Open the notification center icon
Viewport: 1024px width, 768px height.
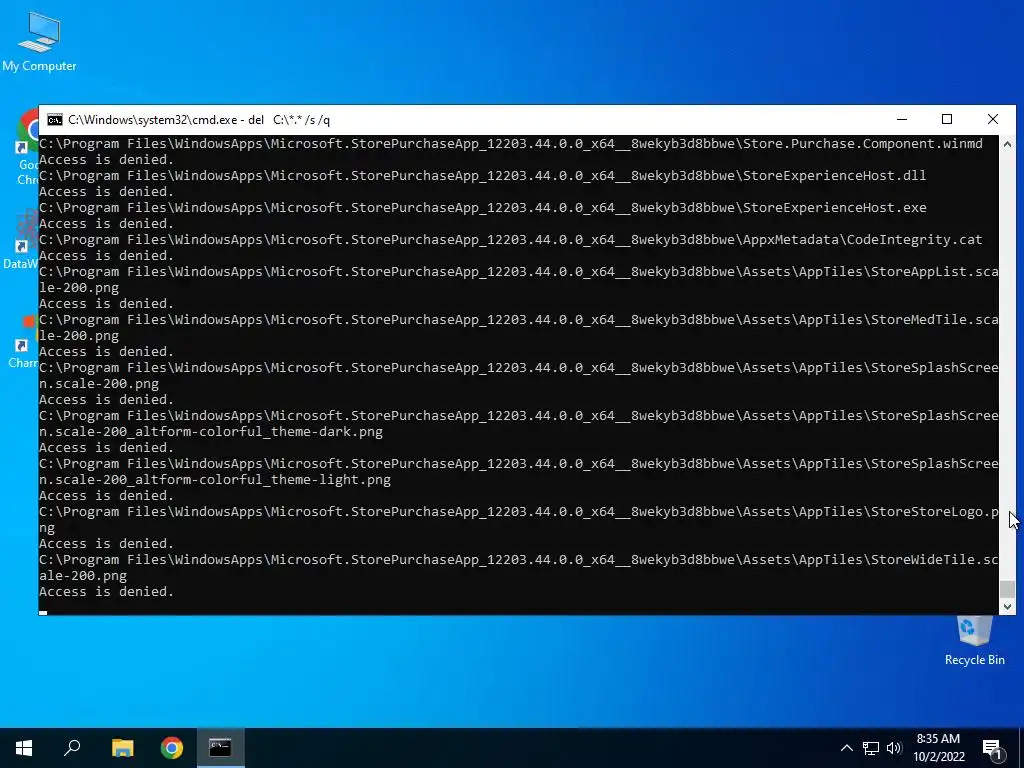[993, 749]
